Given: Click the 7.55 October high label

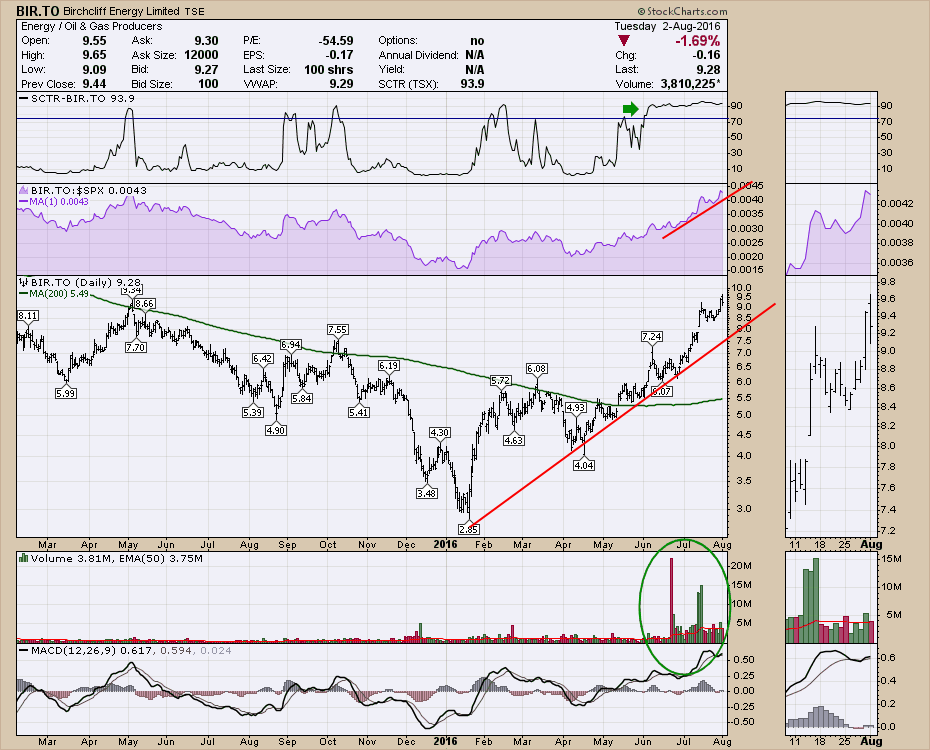Looking at the screenshot, I should pyautogui.click(x=337, y=329).
